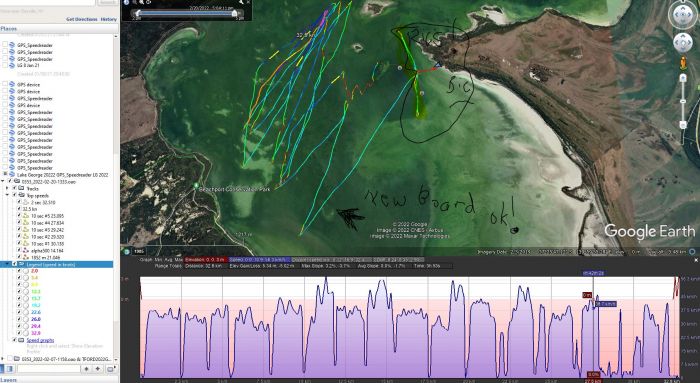The image size is (700, 383).
Task: Click the Places panel search input field
Action: coord(48,369)
